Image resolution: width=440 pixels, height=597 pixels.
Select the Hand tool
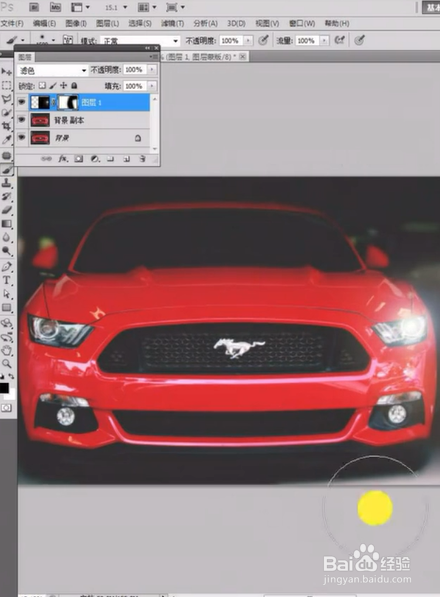click(6, 350)
